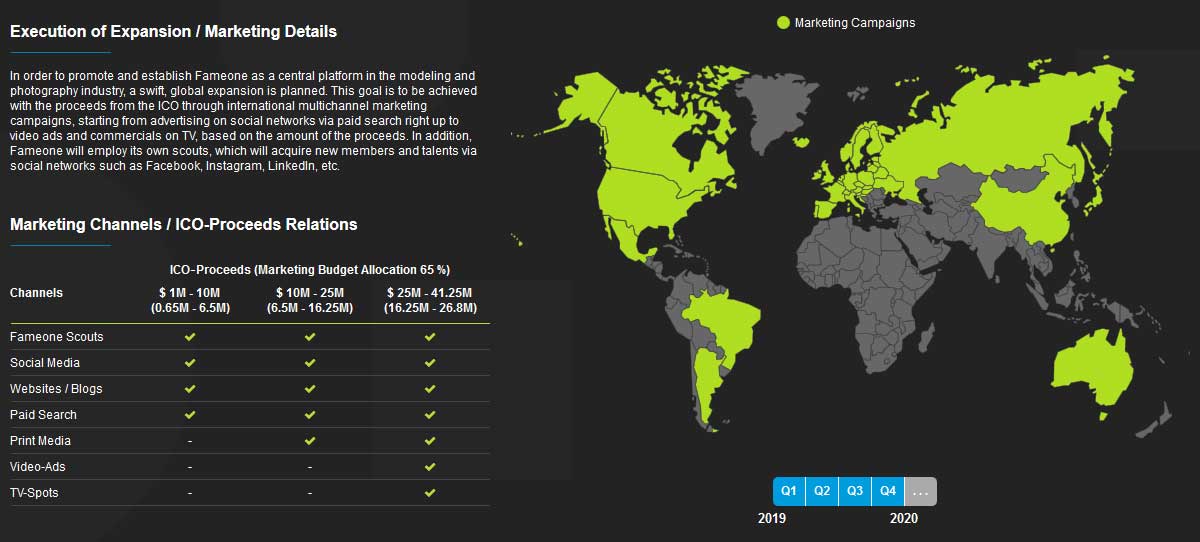Click Fameone Scouts checkmark under $1M - 10M
Screen dimensions: 1200x542
[190, 337]
